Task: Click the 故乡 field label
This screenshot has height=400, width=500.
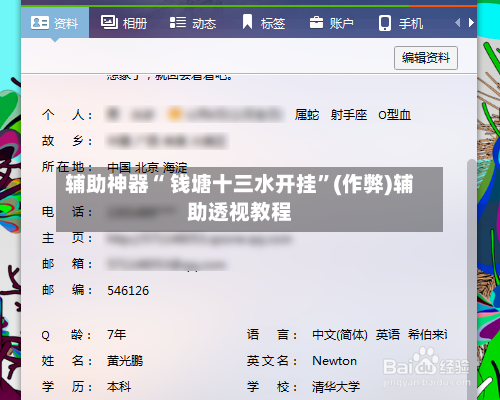Action: click(x=67, y=141)
